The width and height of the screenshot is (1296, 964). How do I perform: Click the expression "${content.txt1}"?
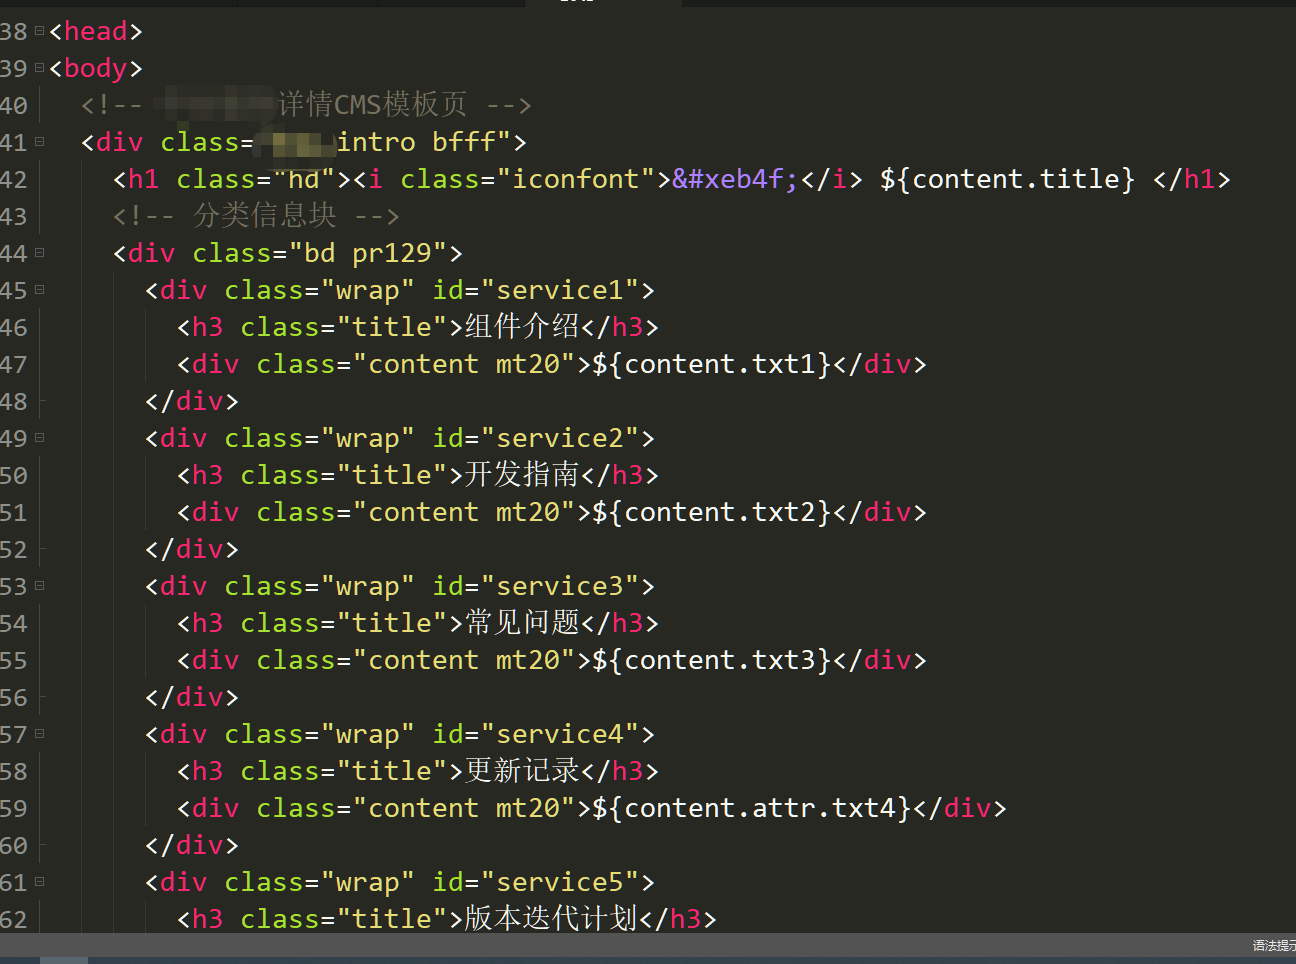pyautogui.click(x=712, y=364)
